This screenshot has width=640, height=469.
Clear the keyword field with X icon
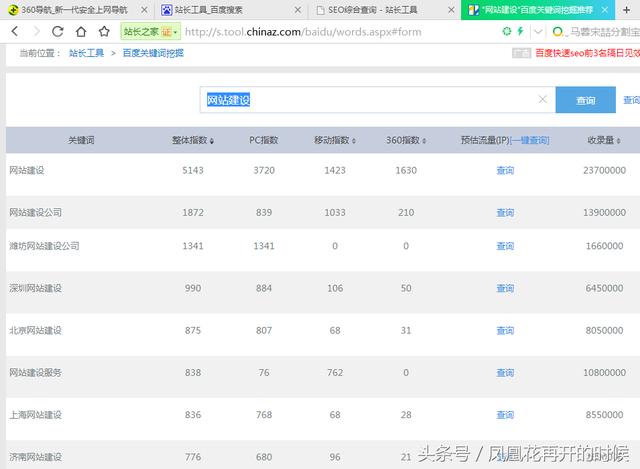click(x=542, y=99)
